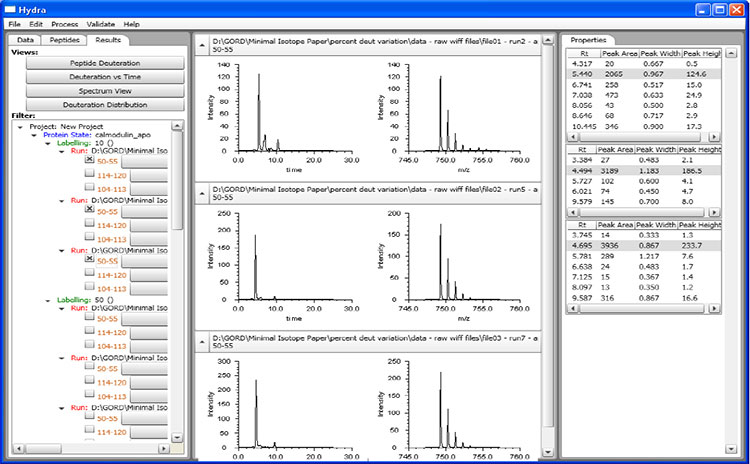The image size is (750, 464).
Task: Click scroll right arrow under the 10.445 table
Action: (714, 137)
